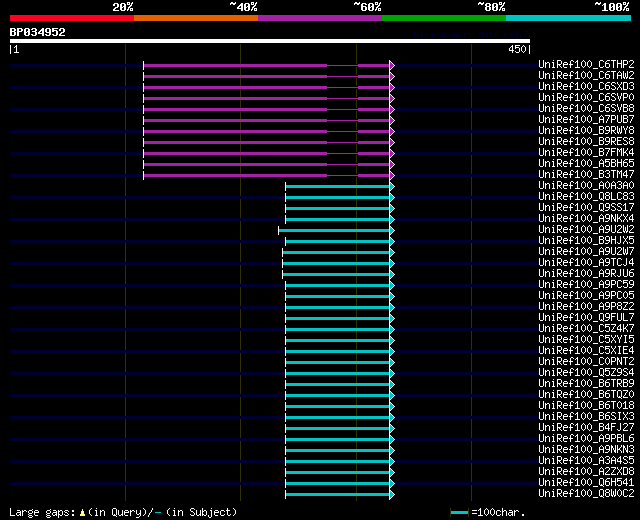Select UniRef100_A9PC59 entry
This screenshot has height=520, width=640.
pos(586,285)
